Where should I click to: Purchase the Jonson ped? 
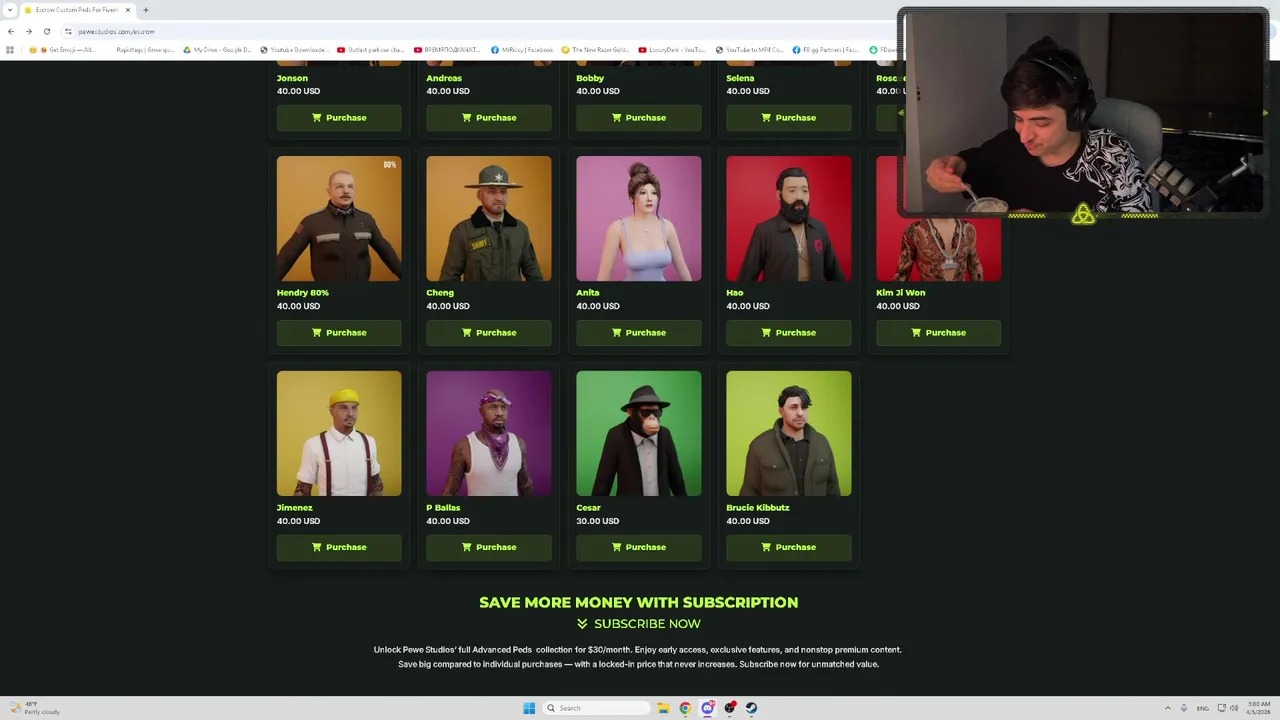[x=339, y=118]
